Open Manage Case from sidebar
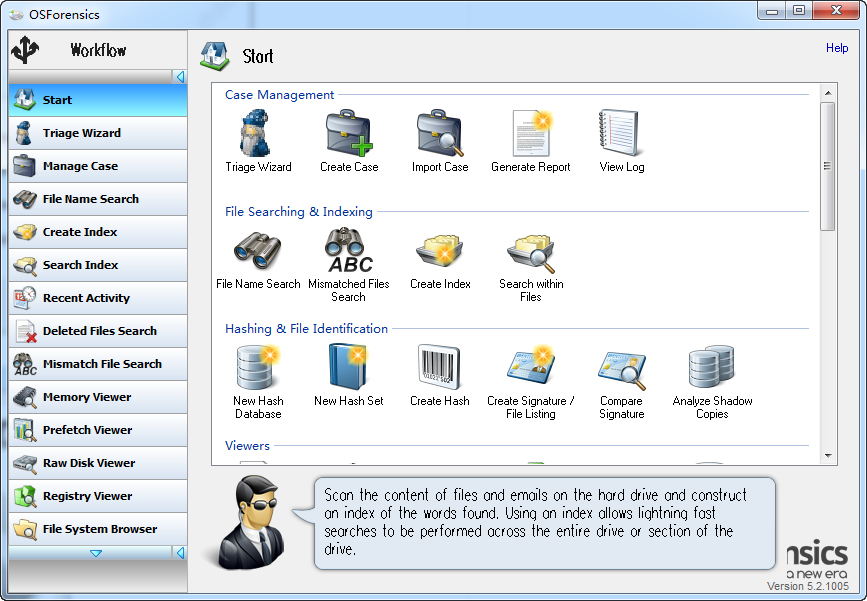Screen dimensions: 867x601 (x=98, y=166)
